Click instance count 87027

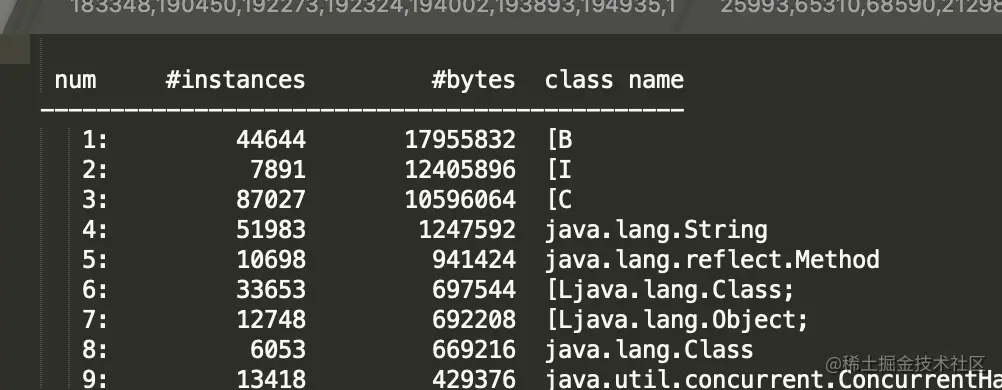(x=271, y=199)
